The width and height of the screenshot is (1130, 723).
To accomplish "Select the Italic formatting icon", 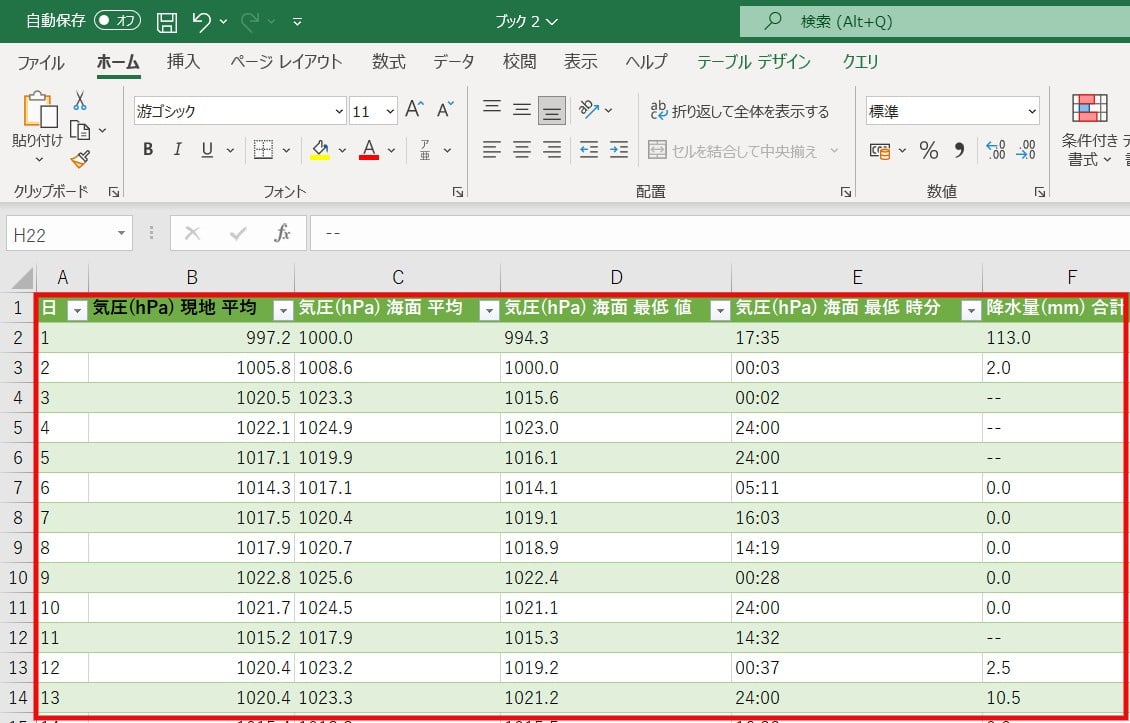I will (175, 149).
